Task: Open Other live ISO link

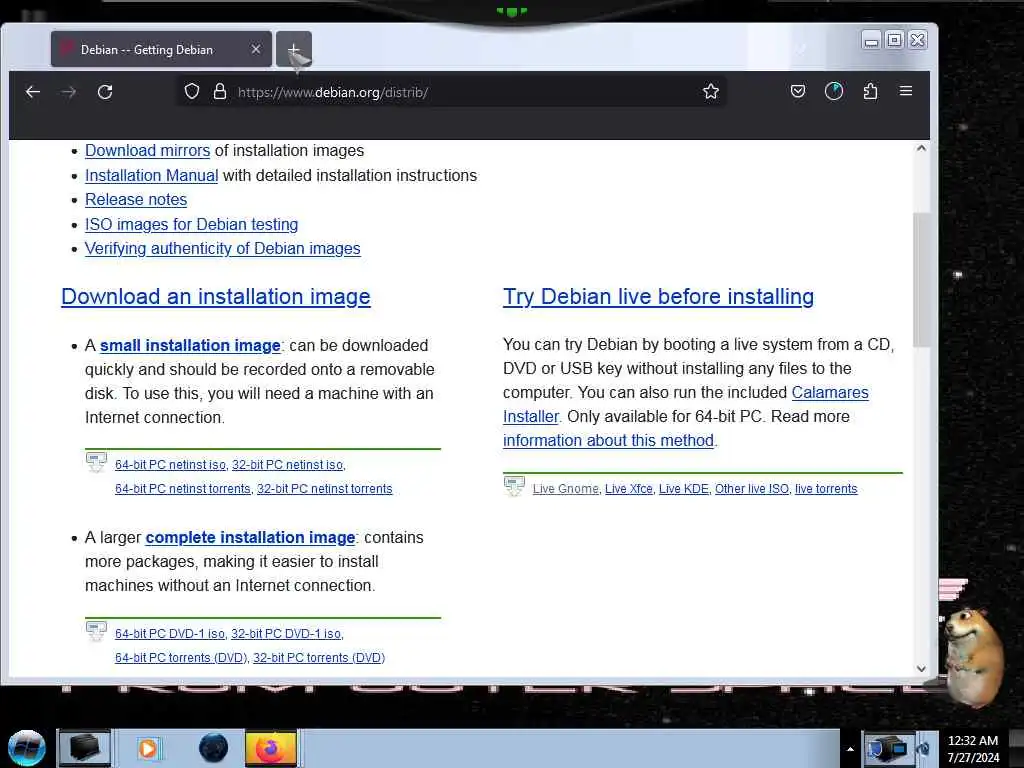Action: click(x=752, y=489)
